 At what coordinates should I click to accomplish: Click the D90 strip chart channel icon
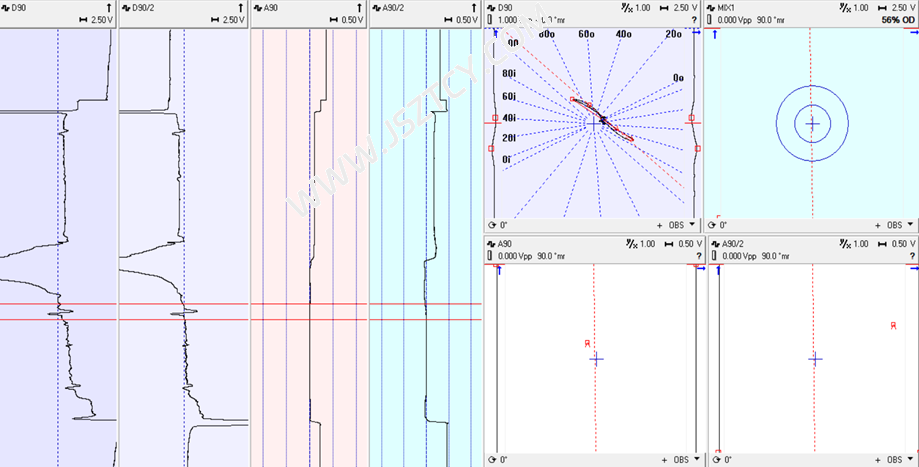pyautogui.click(x=6, y=7)
